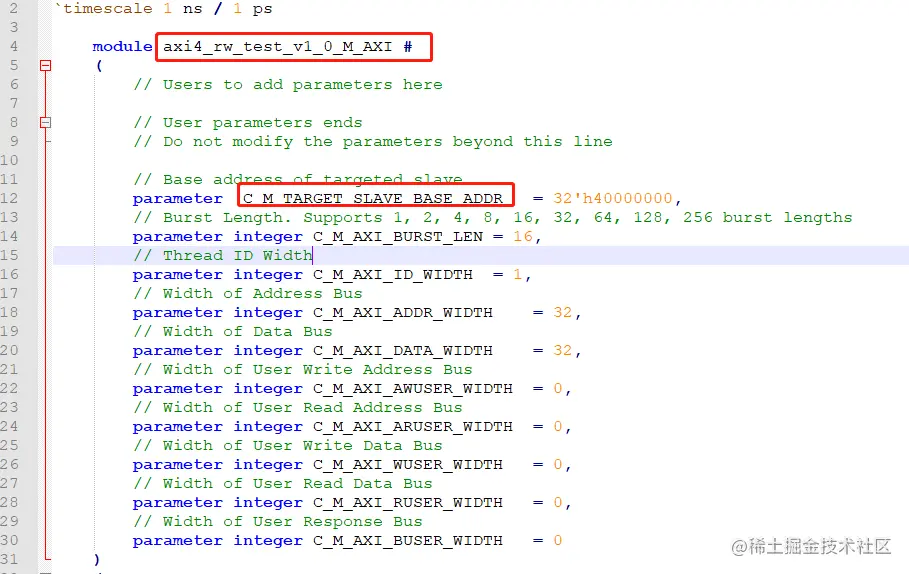Click parameter C_M_AXI_BUSER_WIDTH
Viewport: 909px width, 574px height.
coord(408,540)
